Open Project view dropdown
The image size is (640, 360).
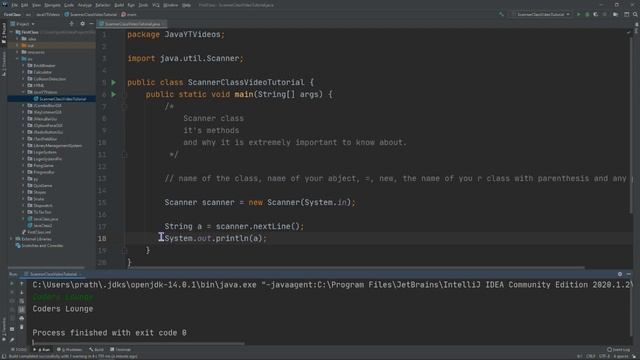click(23, 24)
